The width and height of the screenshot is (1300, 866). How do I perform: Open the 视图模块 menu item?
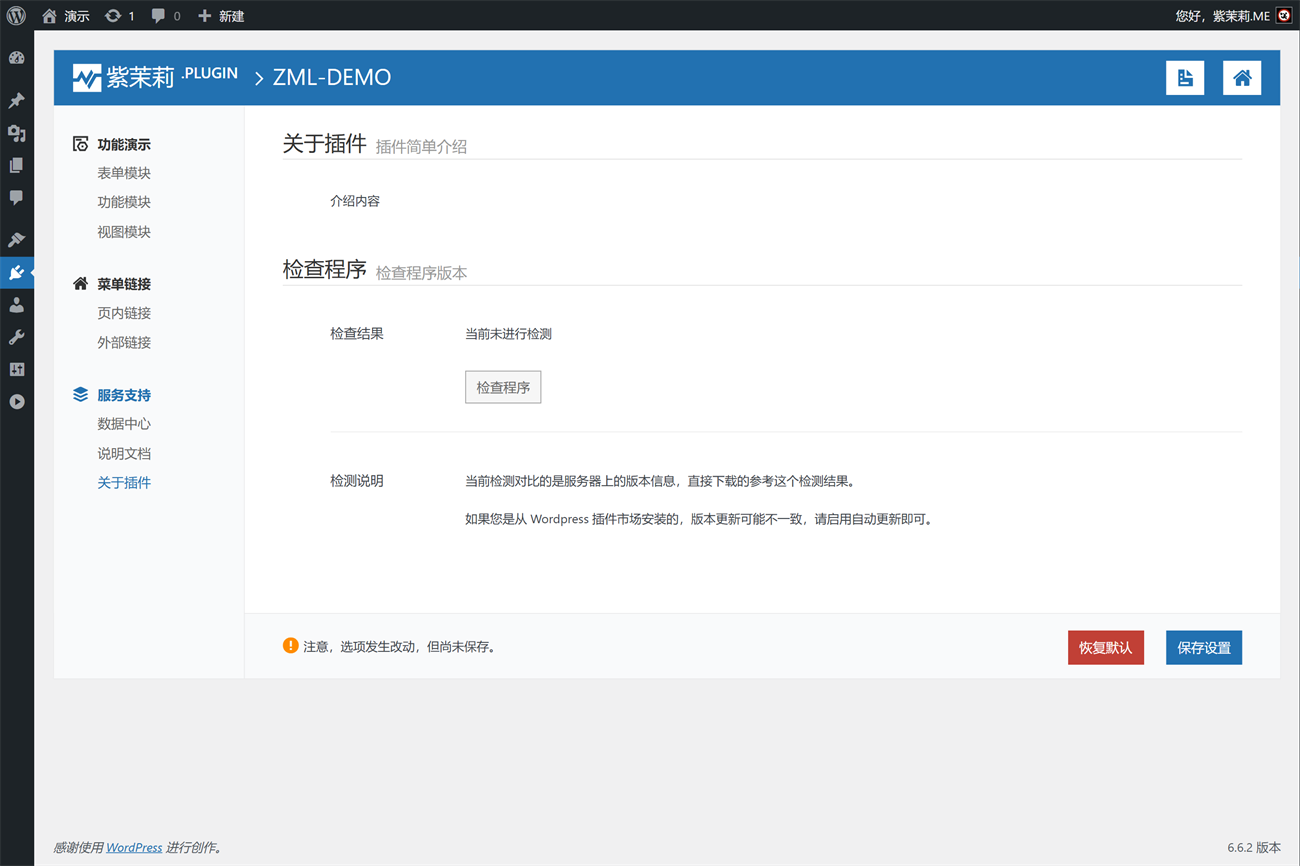124,232
